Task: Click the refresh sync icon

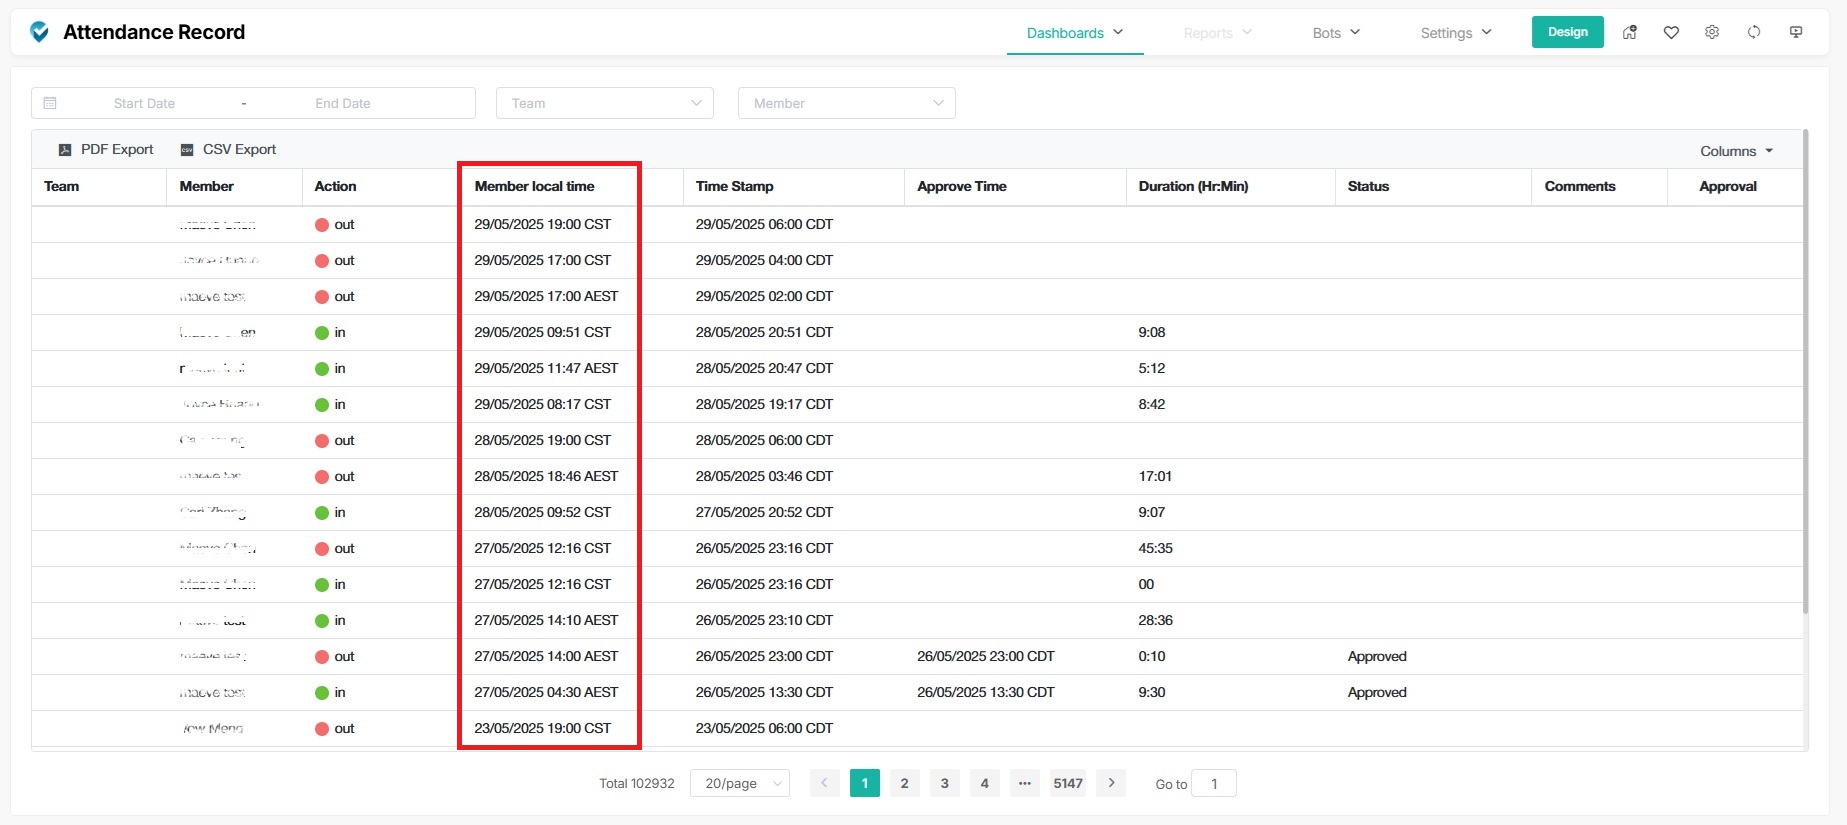Action: click(x=1754, y=32)
